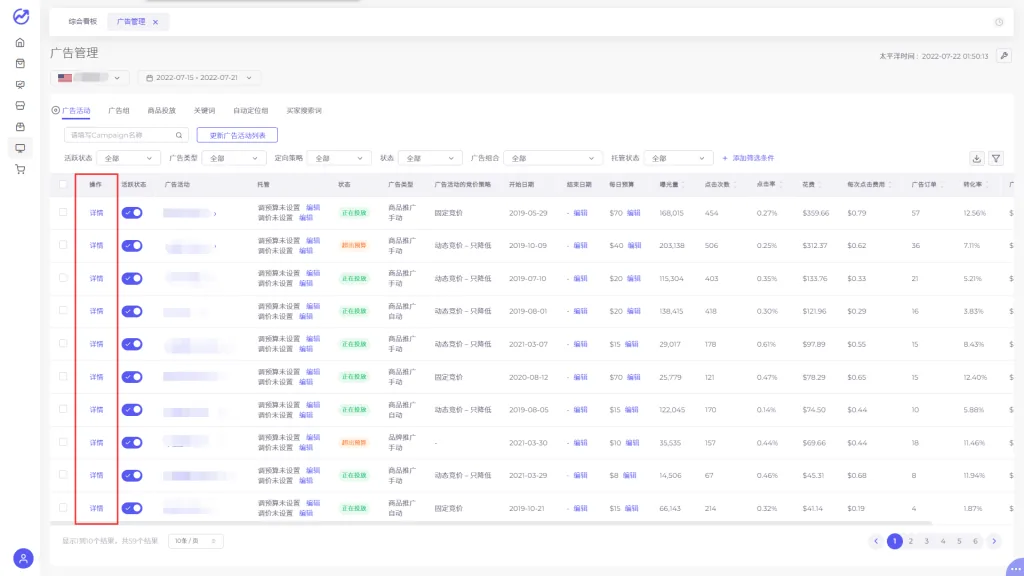Click the calendar icon in date range
This screenshot has width=1024, height=576.
click(150, 78)
